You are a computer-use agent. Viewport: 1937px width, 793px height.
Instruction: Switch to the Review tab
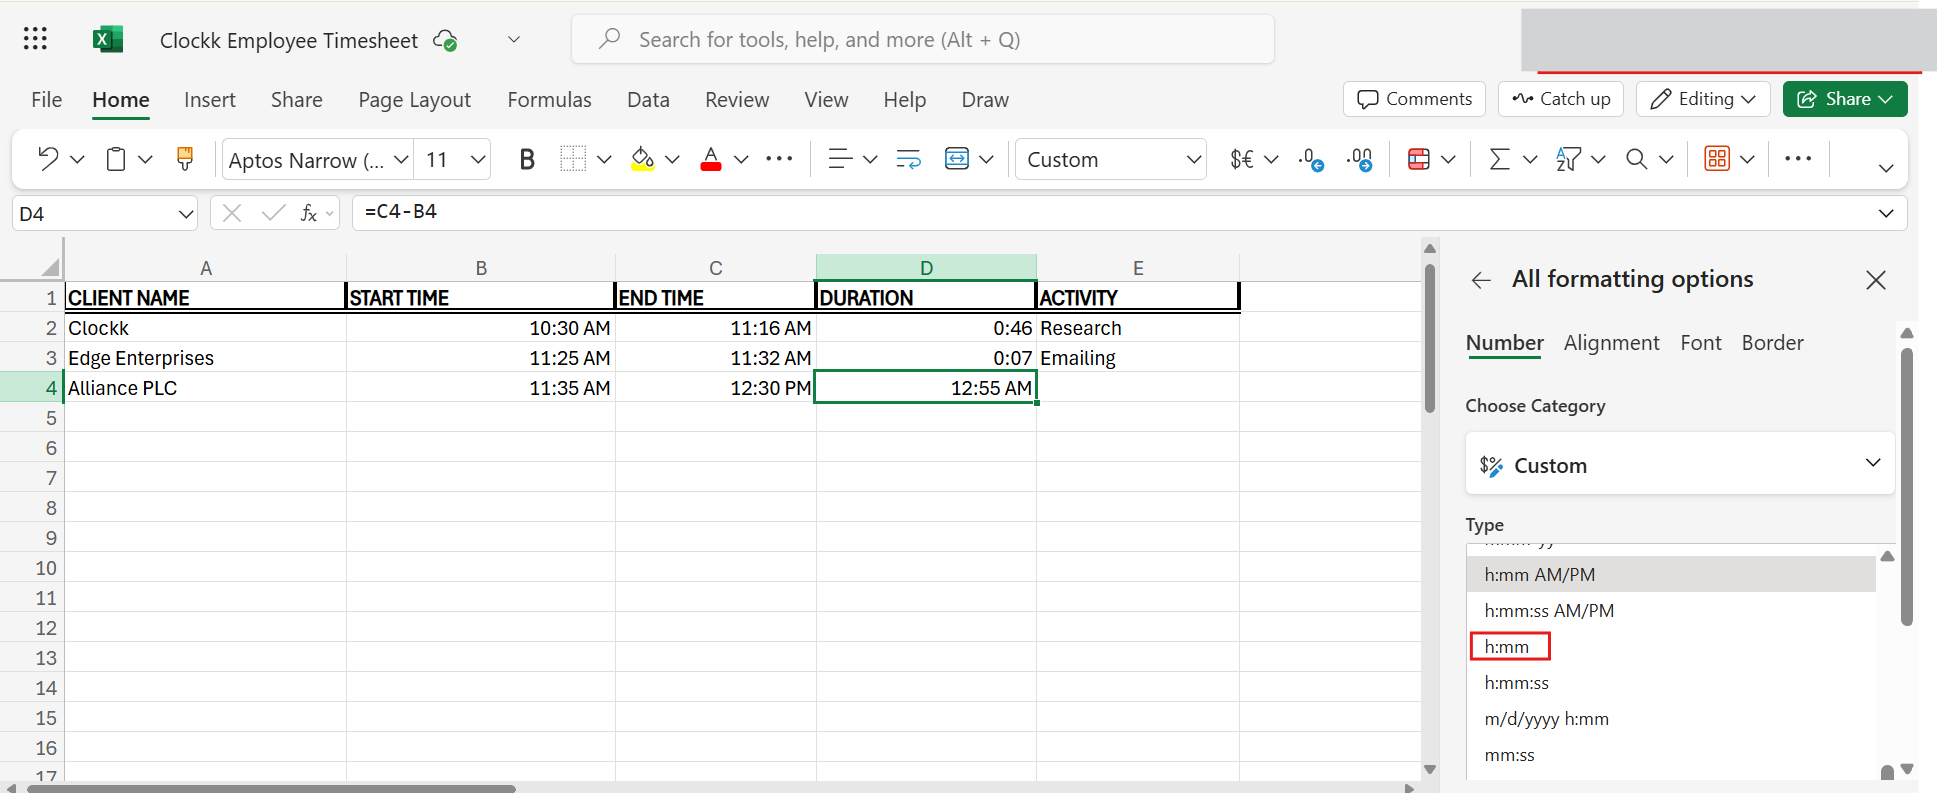click(x=737, y=100)
